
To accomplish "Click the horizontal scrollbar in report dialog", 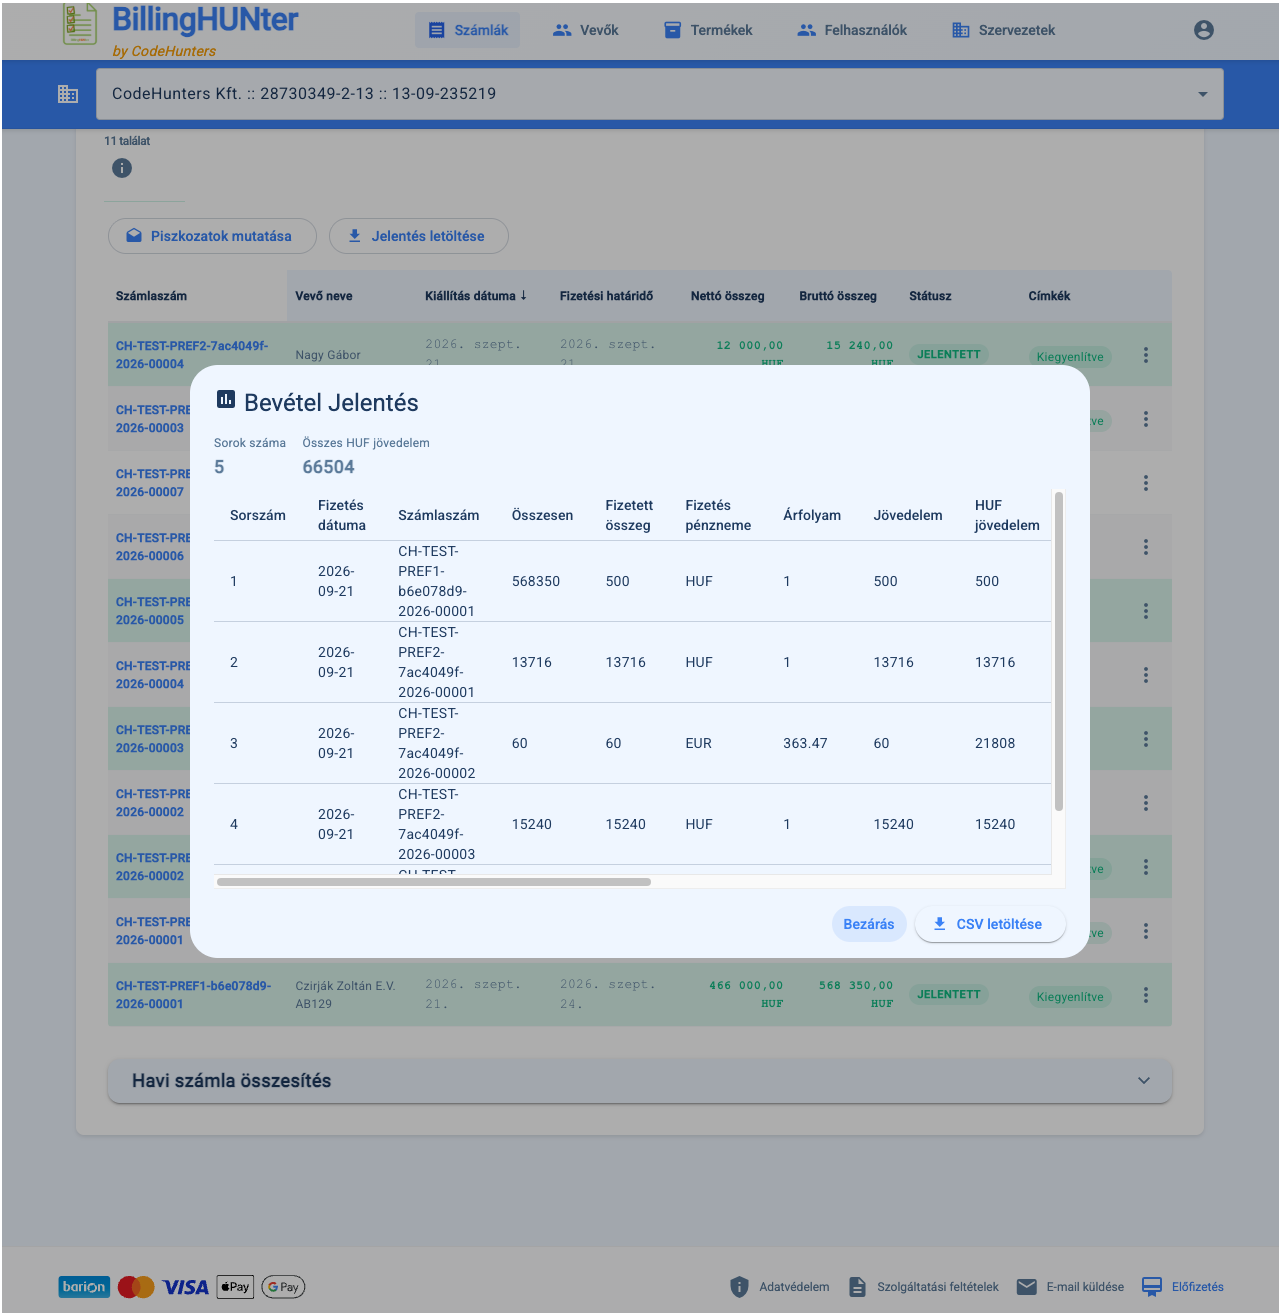I will pos(434,882).
